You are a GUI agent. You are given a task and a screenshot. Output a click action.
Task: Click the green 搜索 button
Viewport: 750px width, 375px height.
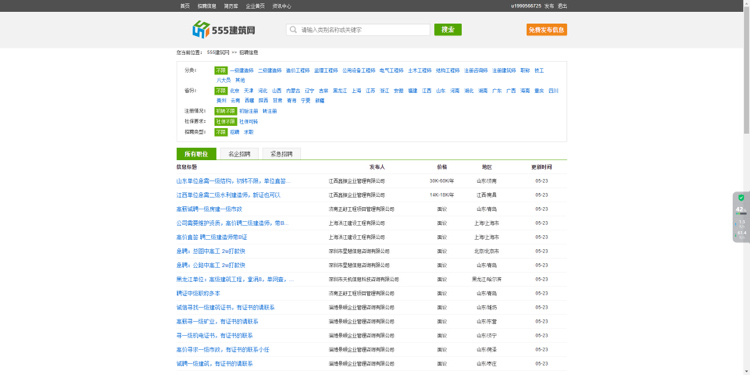[448, 30]
